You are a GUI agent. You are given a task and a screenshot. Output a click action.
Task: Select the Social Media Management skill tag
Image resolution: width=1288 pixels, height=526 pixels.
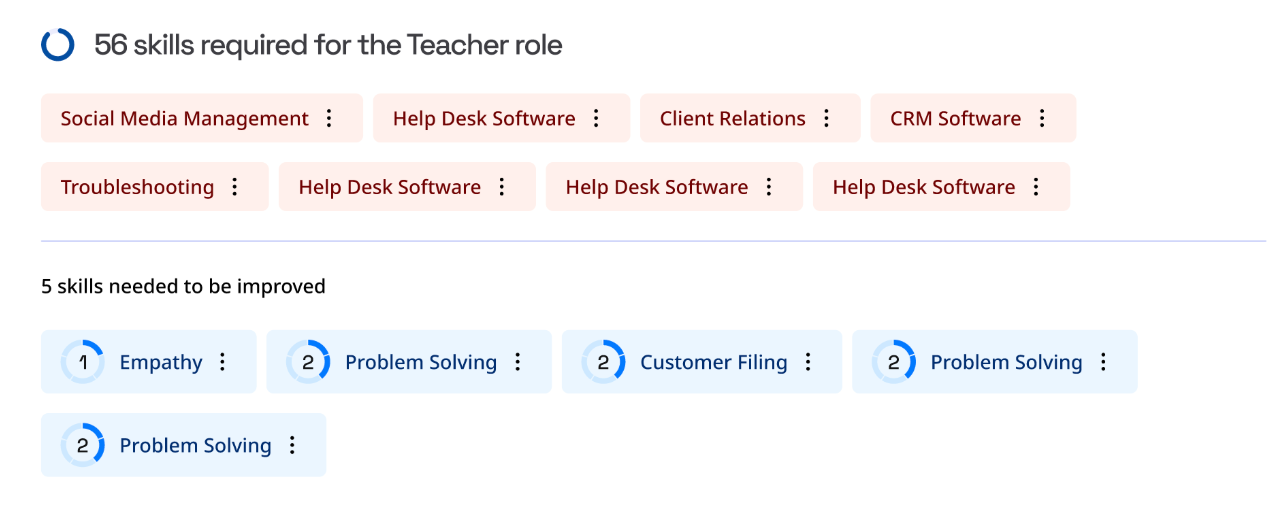point(184,119)
